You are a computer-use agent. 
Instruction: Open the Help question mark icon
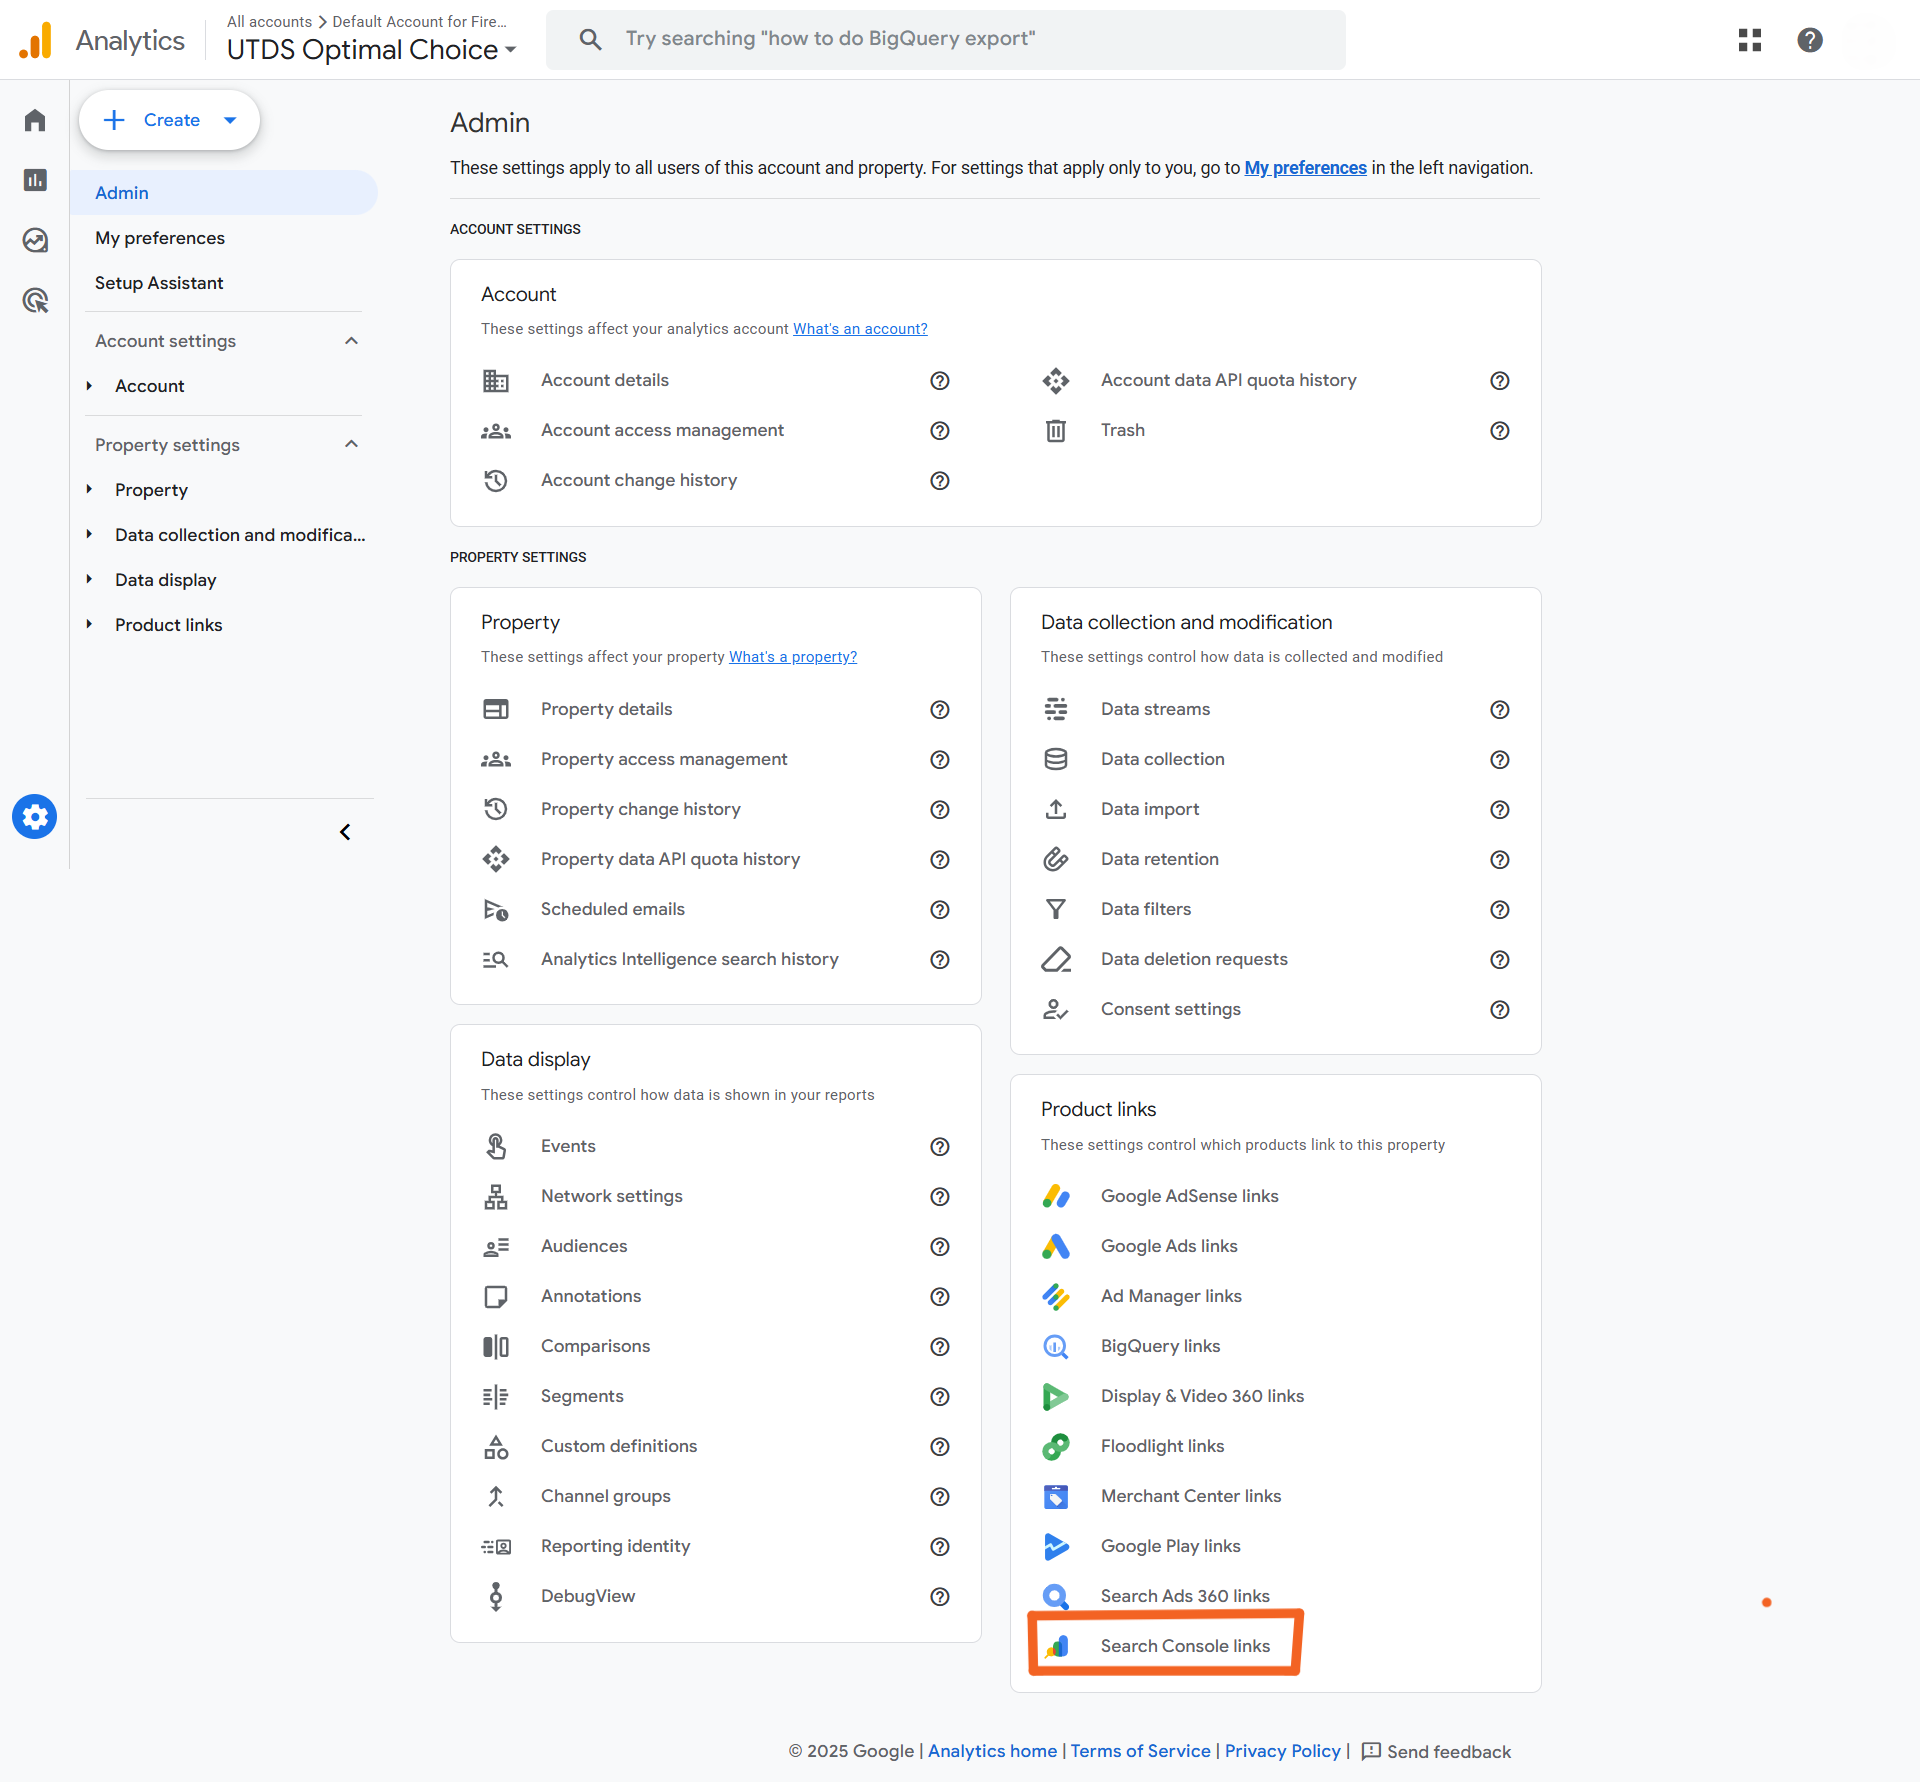pos(1810,40)
